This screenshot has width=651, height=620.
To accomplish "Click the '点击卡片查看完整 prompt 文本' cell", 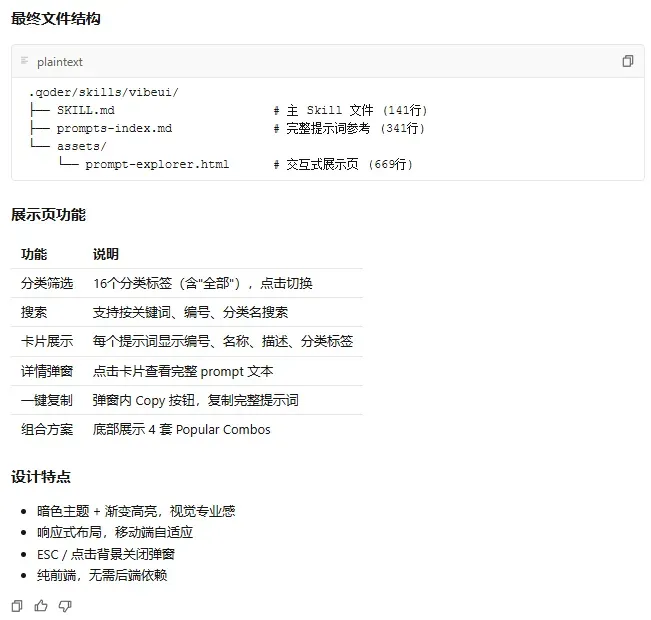I will (183, 371).
